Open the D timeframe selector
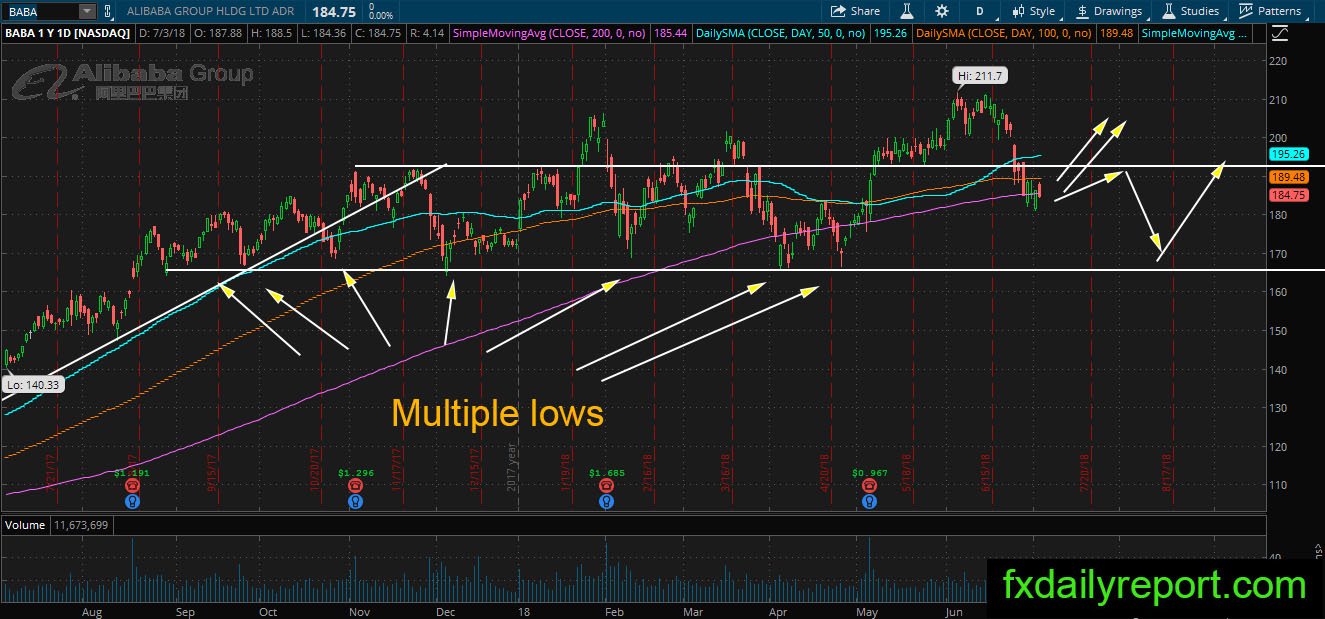 pos(980,11)
